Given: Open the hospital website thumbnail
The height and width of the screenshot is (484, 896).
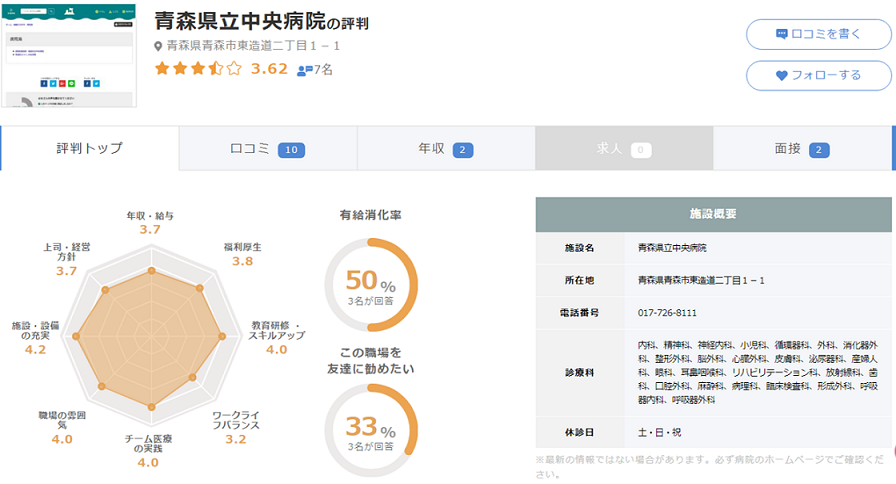Looking at the screenshot, I should (71, 56).
